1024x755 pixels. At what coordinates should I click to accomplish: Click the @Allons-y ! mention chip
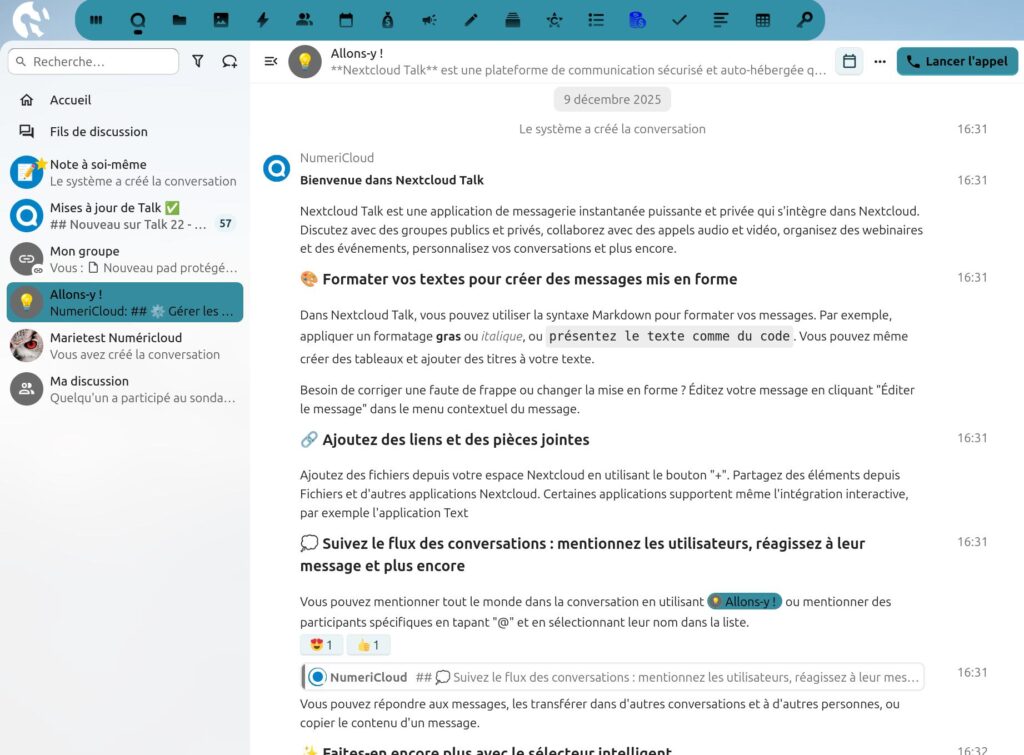tap(744, 602)
